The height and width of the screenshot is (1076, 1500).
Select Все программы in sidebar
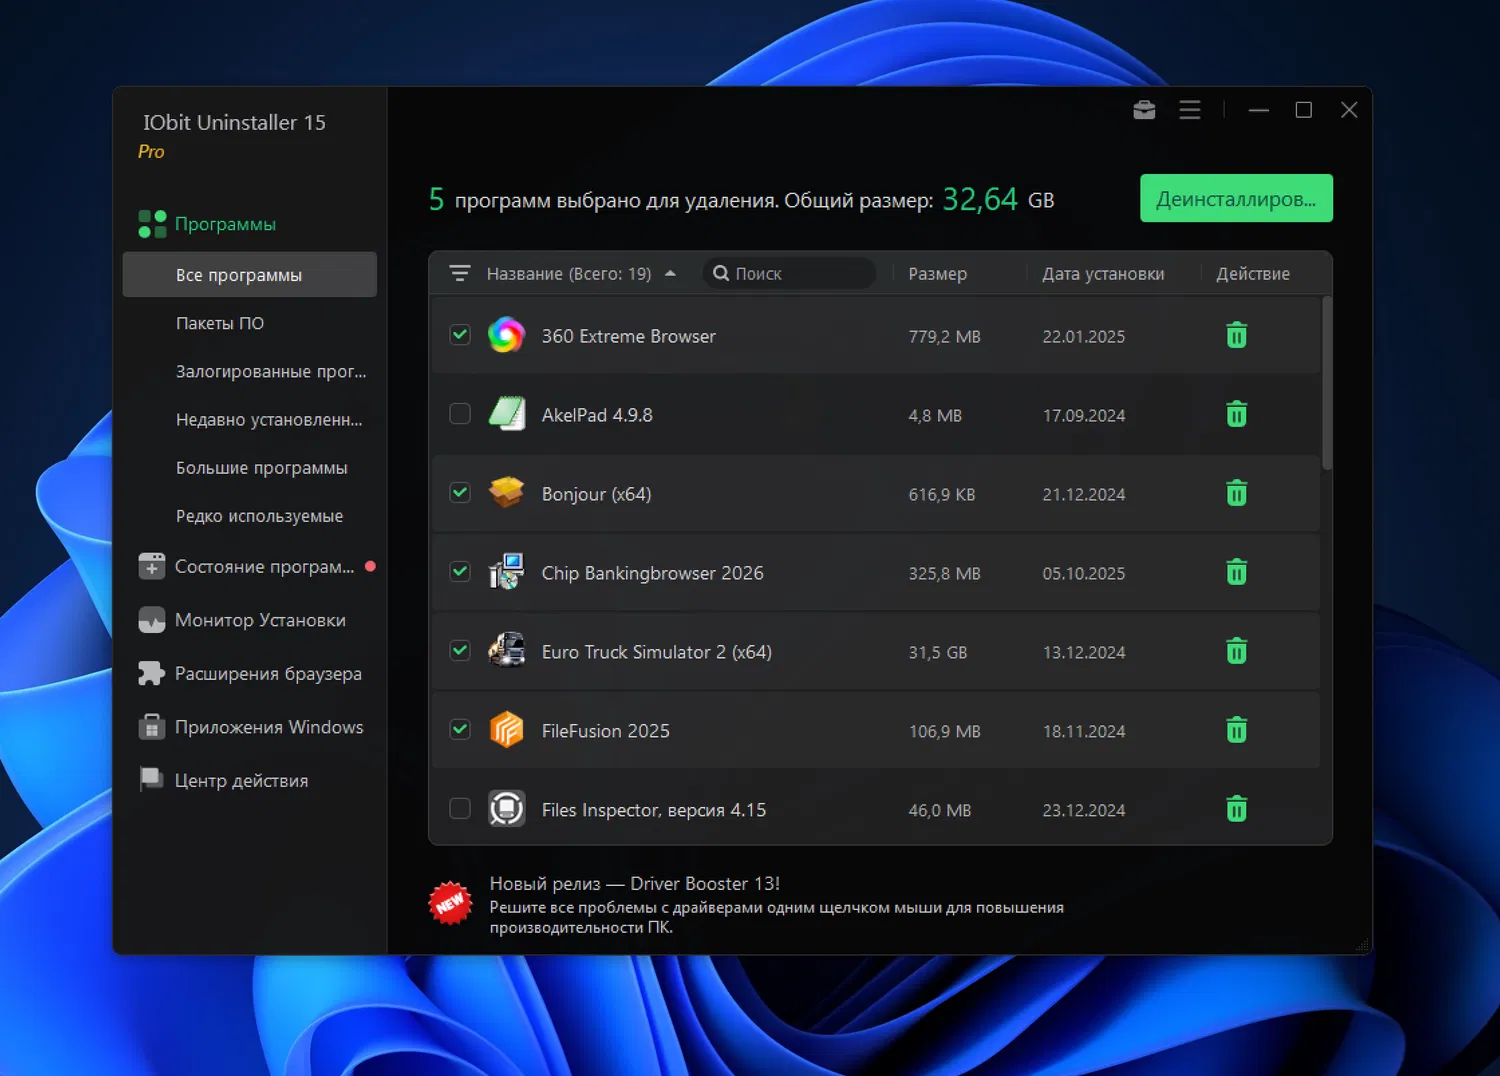coord(250,275)
